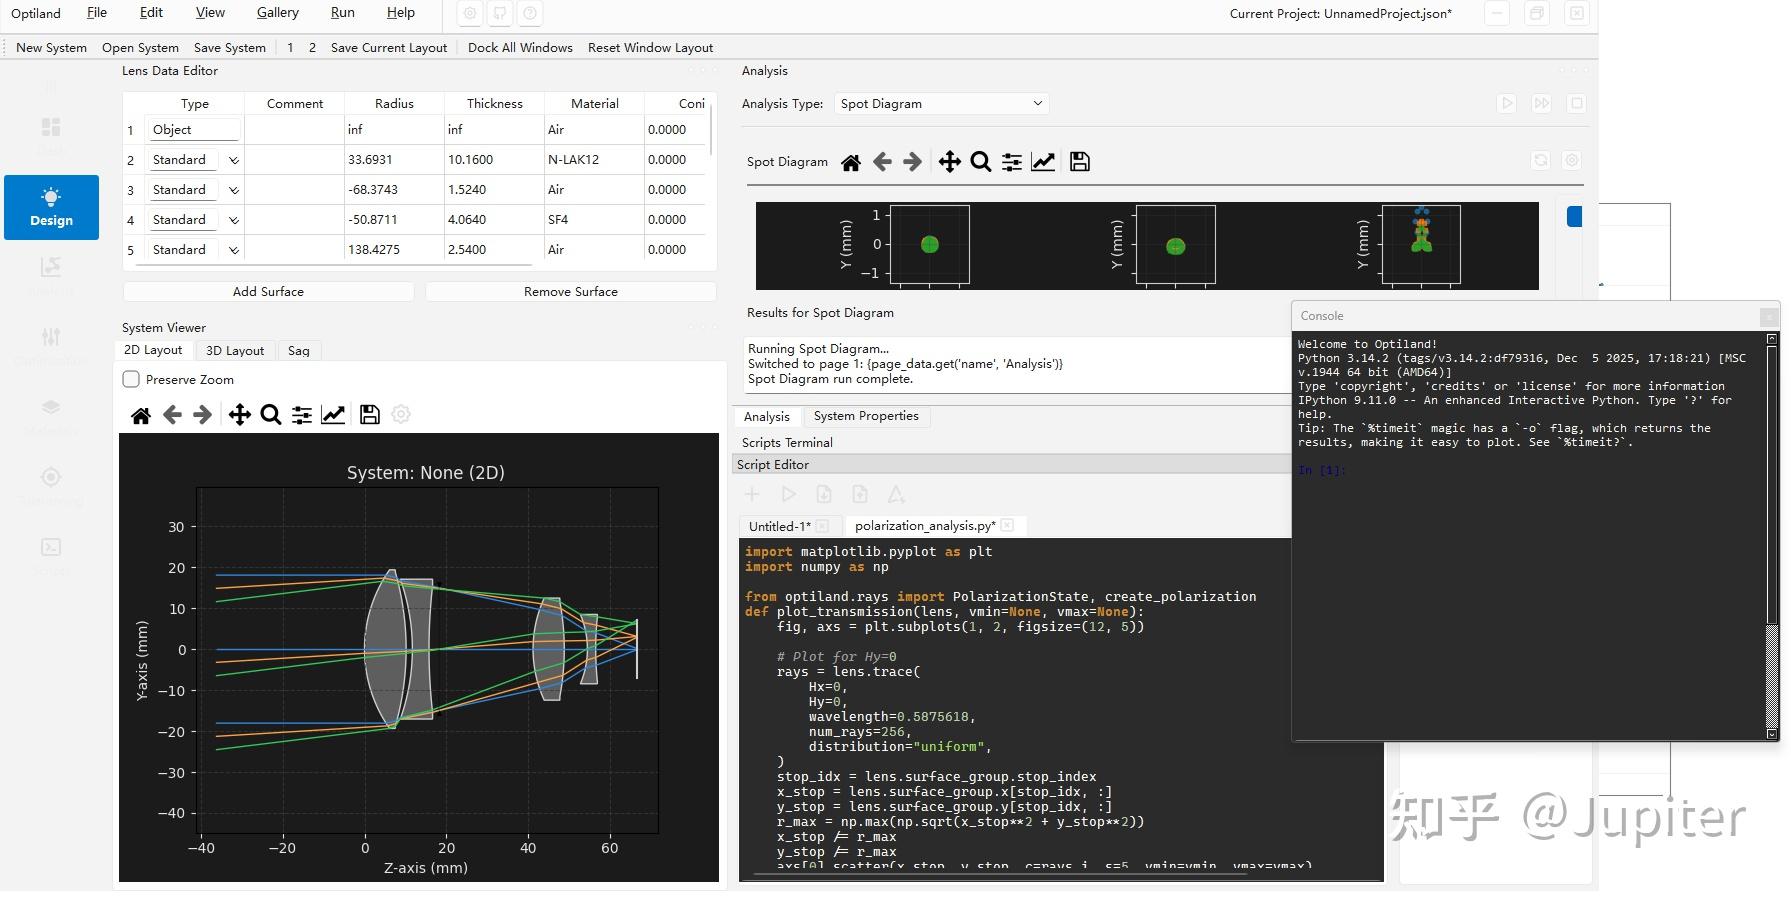This screenshot has width=1791, height=897.
Task: Activate the pan tool in System Viewer toolbar
Action: coord(239,415)
